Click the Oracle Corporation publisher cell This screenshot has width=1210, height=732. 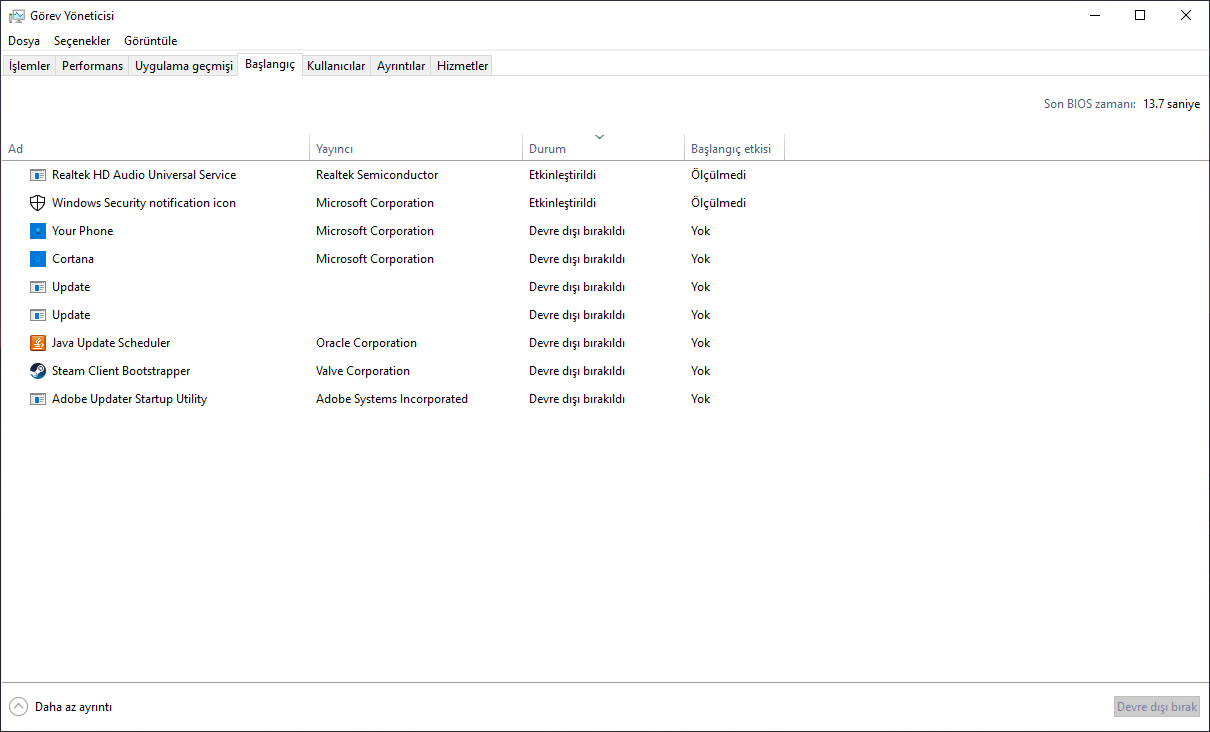[x=366, y=343]
